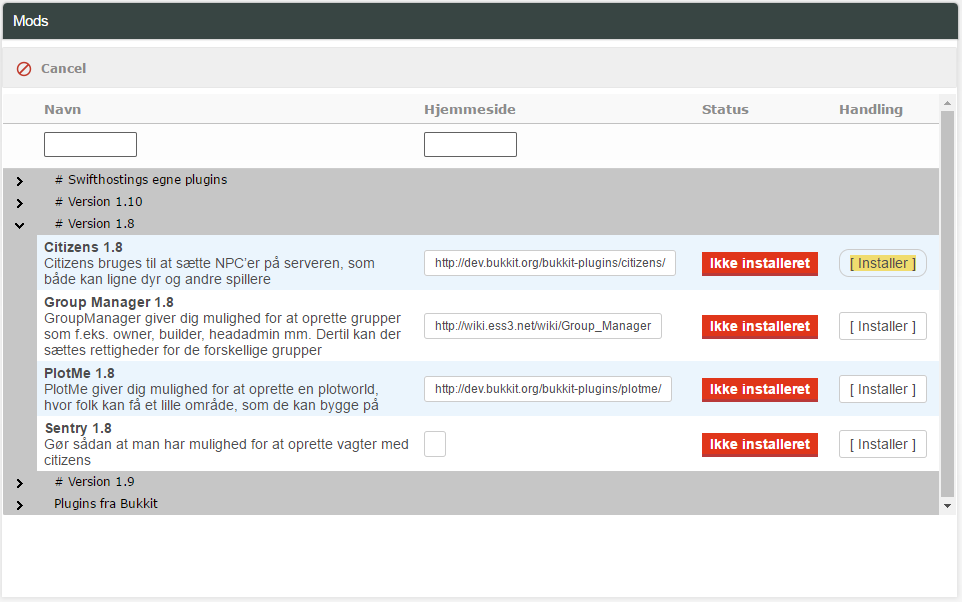Click the red Cancel circle icon
The height and width of the screenshot is (602, 962).
pyautogui.click(x=24, y=69)
